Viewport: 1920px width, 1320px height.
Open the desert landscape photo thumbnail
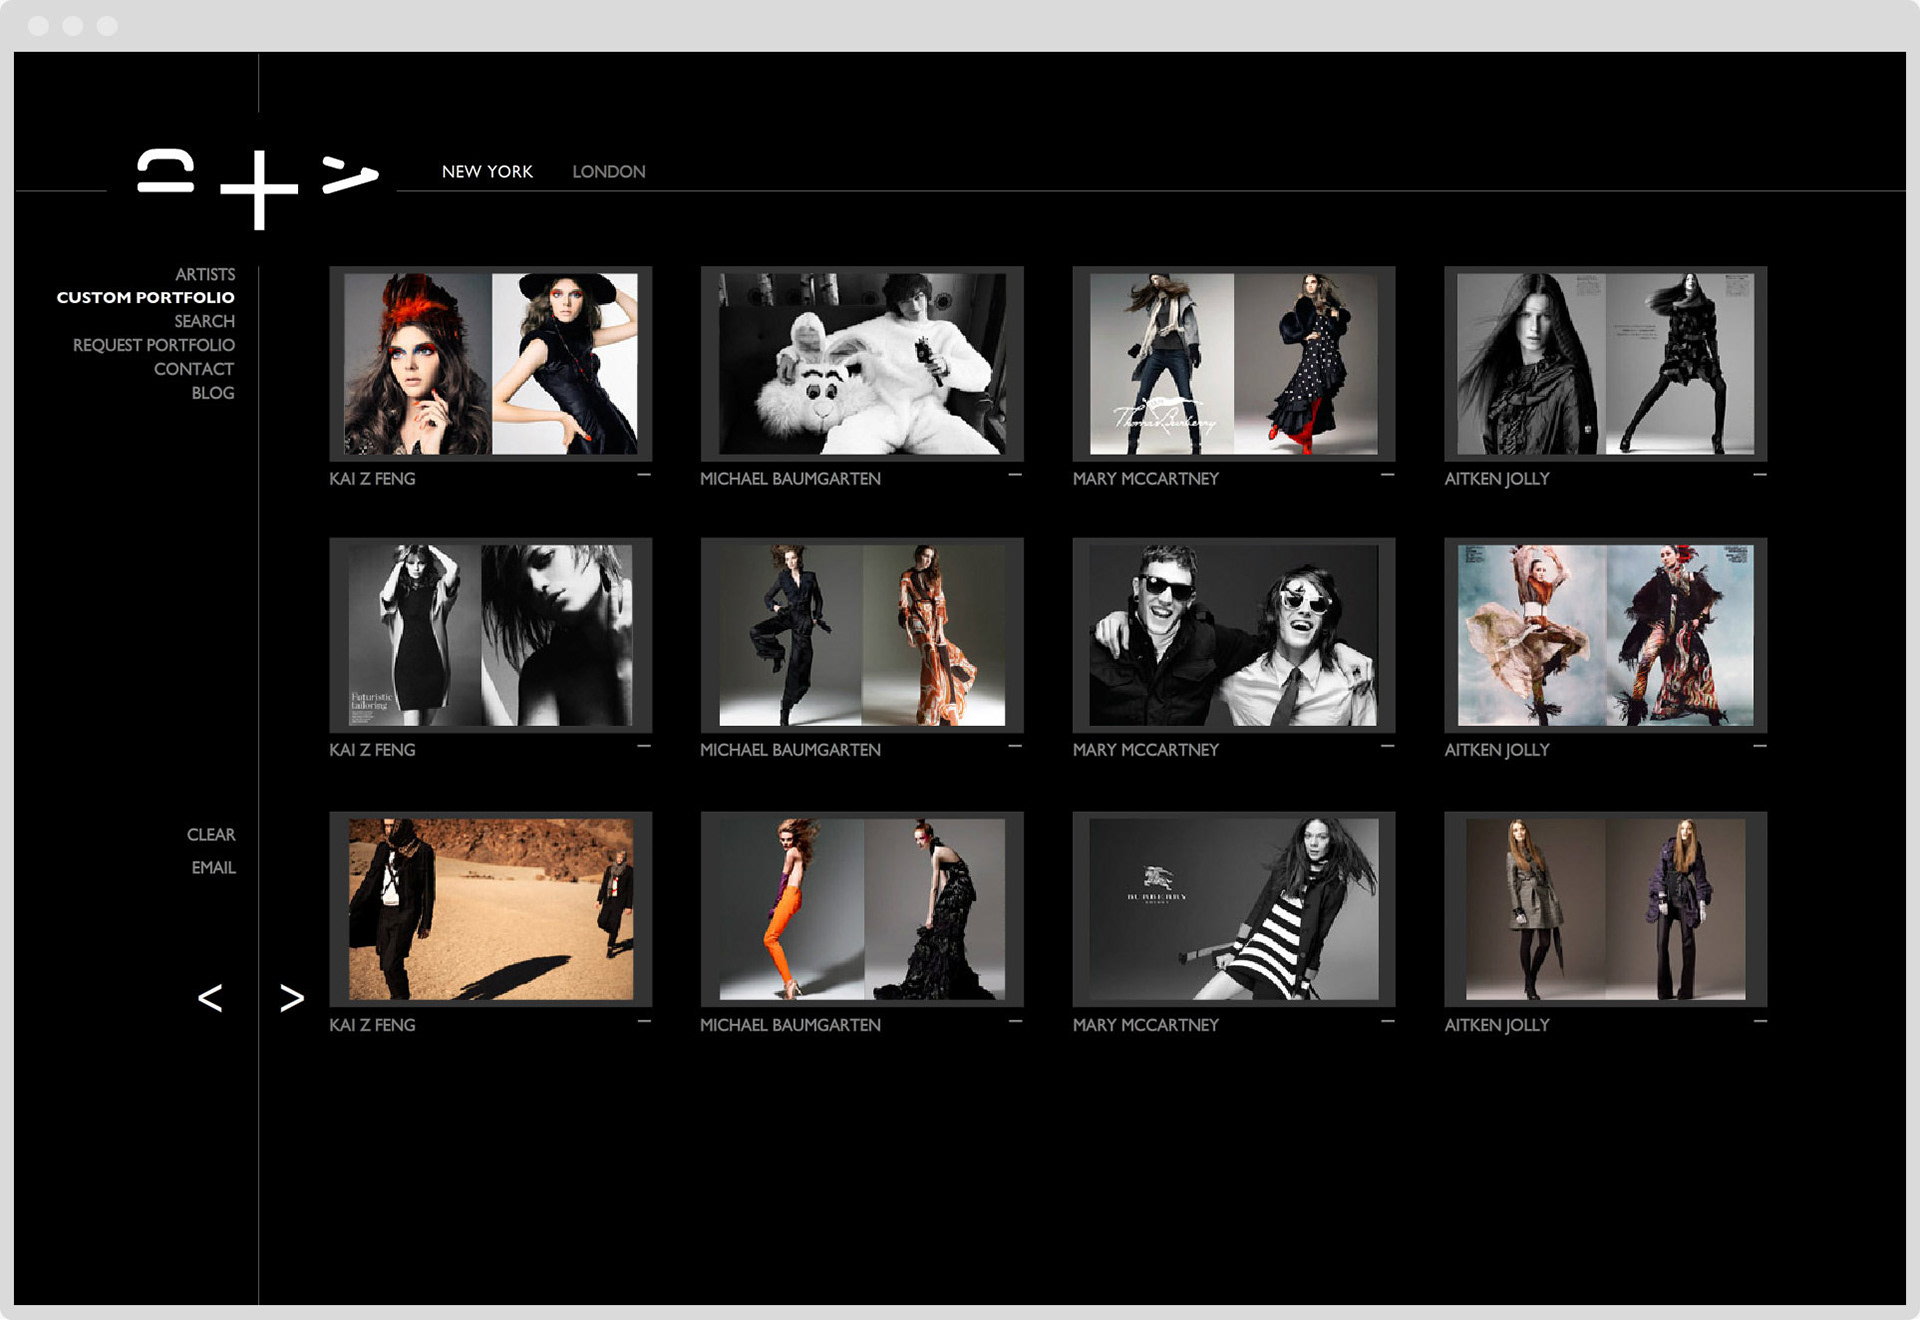click(x=490, y=909)
